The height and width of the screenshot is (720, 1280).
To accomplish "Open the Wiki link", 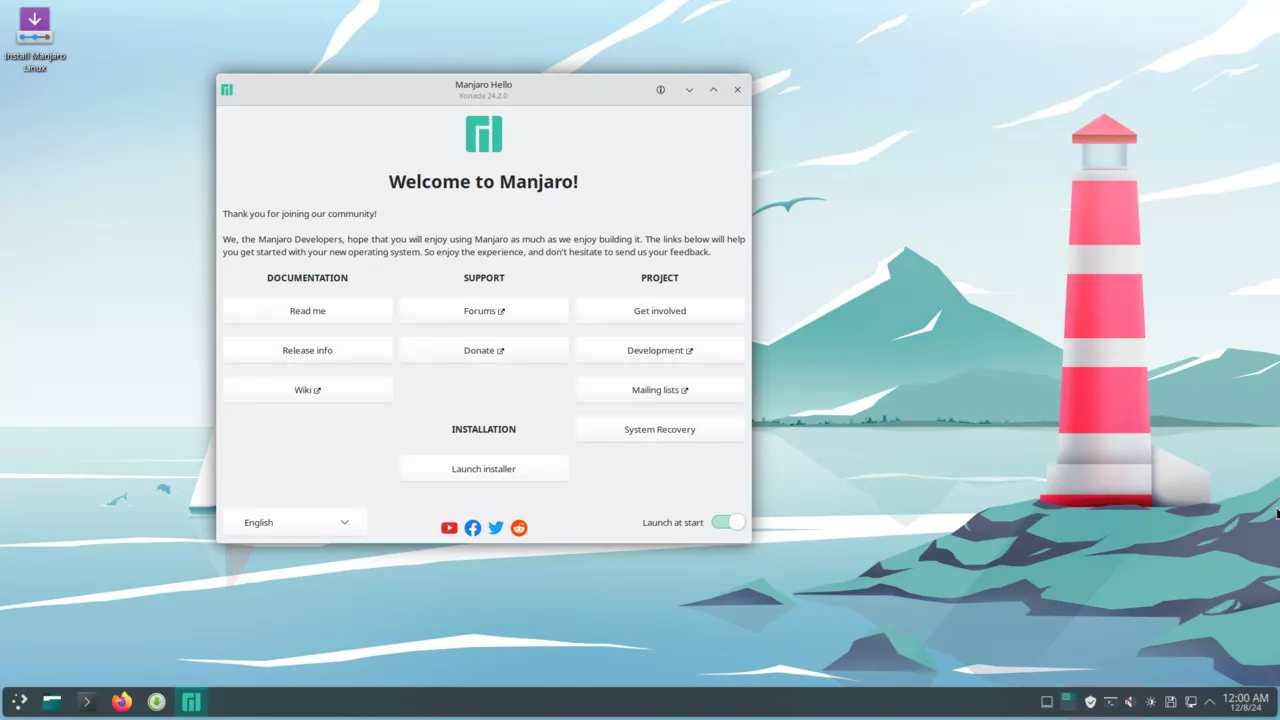I will pyautogui.click(x=307, y=390).
